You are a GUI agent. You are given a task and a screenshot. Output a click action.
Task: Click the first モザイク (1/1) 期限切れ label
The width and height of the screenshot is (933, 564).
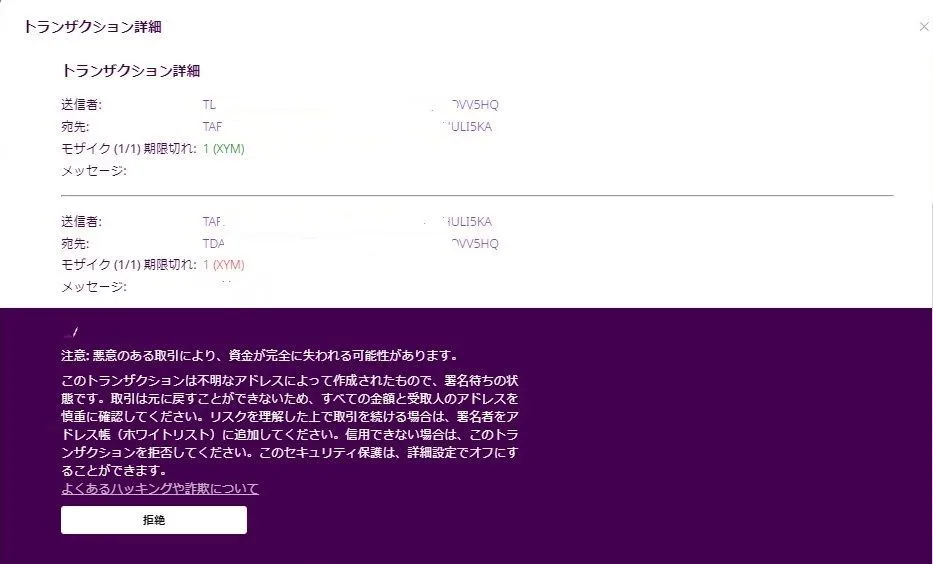128,149
